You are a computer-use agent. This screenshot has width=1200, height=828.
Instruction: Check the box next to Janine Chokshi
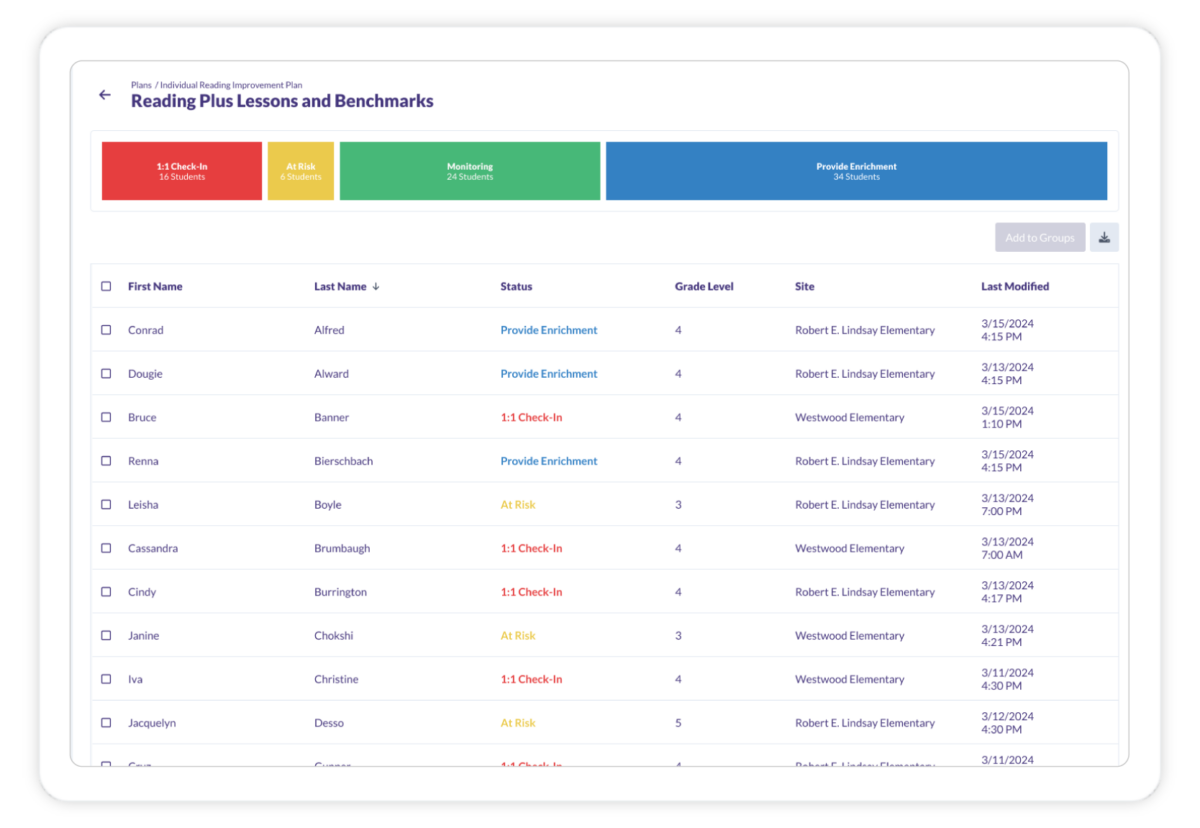click(x=107, y=636)
